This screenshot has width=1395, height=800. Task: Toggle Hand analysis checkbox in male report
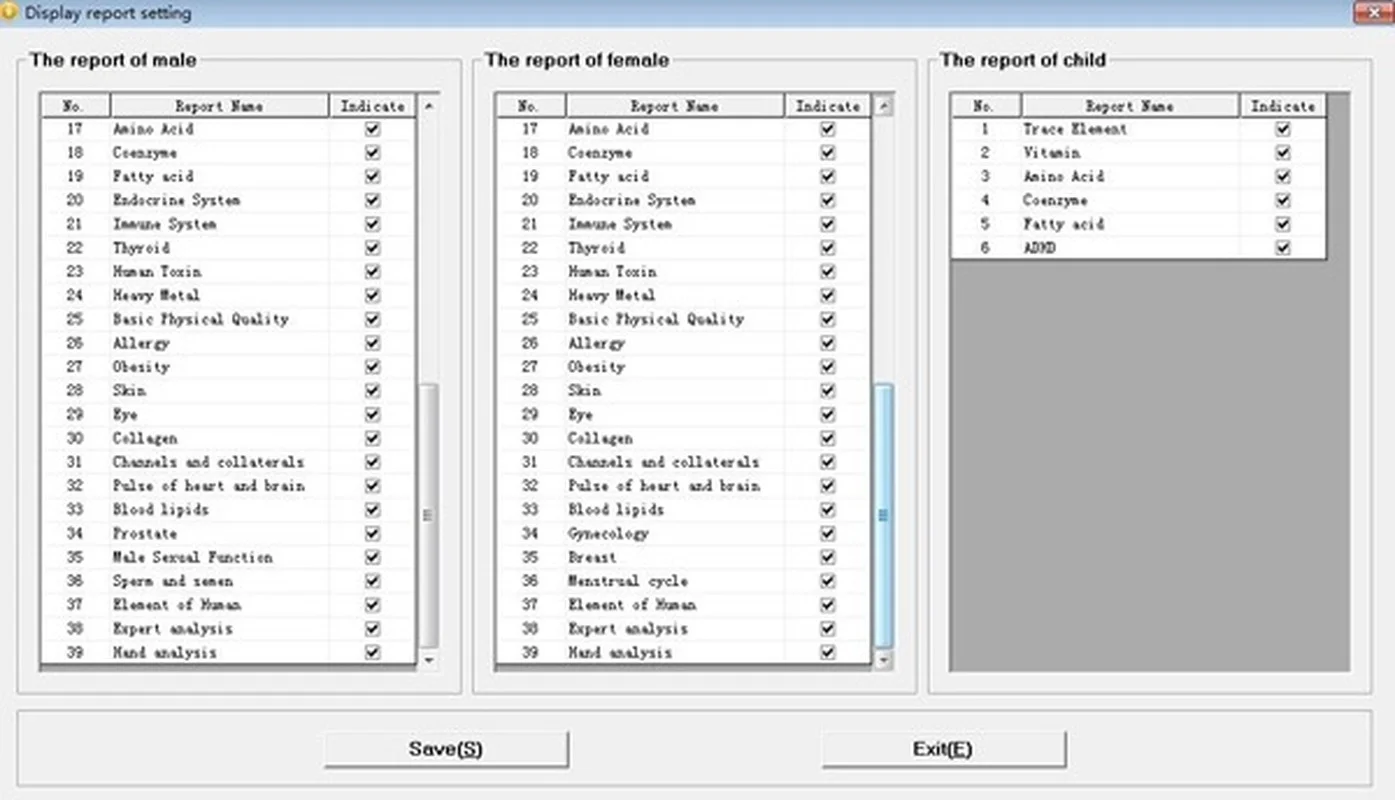pyautogui.click(x=373, y=653)
